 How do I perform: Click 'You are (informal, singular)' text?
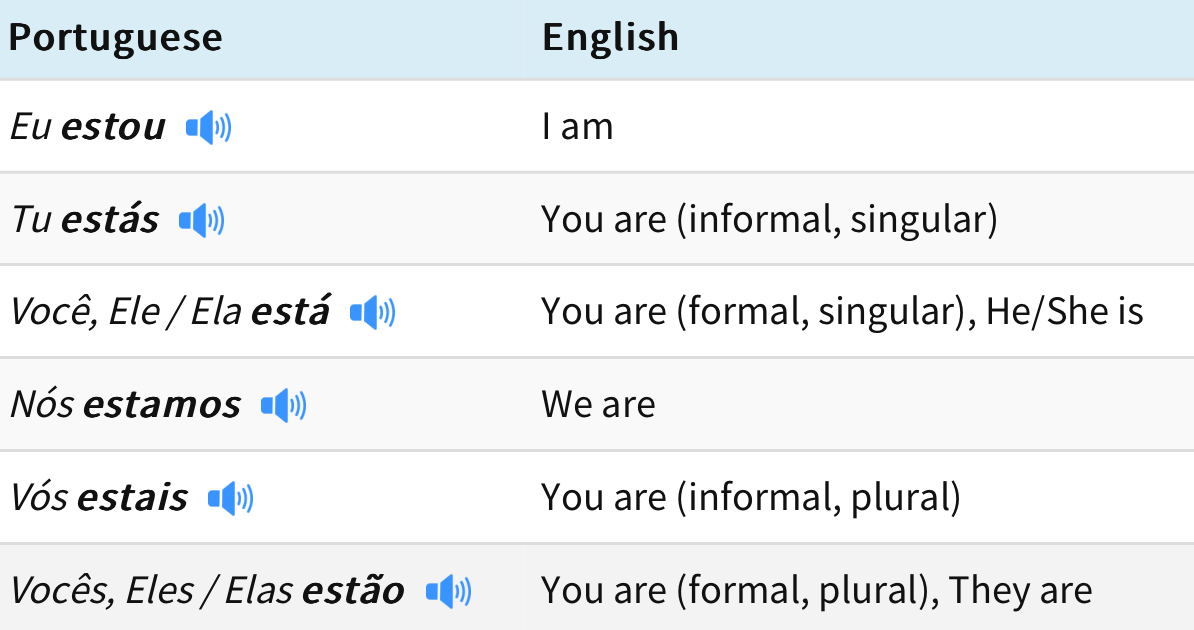(769, 220)
